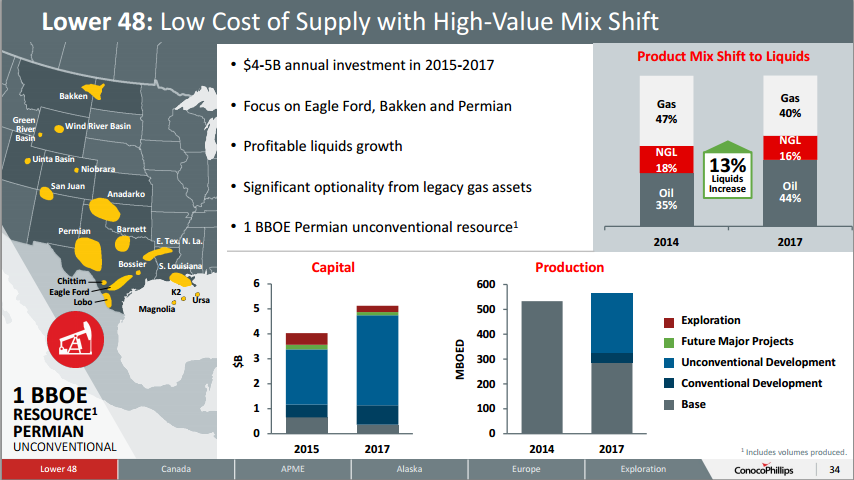This screenshot has width=854, height=480.
Task: Click the Niobrara yellow dot
Action: [76, 170]
